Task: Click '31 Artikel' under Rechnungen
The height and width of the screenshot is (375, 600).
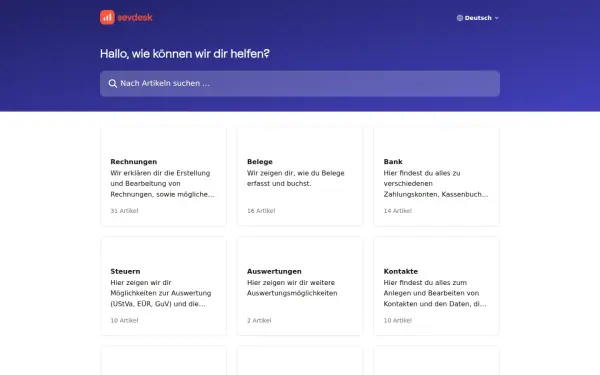Action: [x=124, y=211]
